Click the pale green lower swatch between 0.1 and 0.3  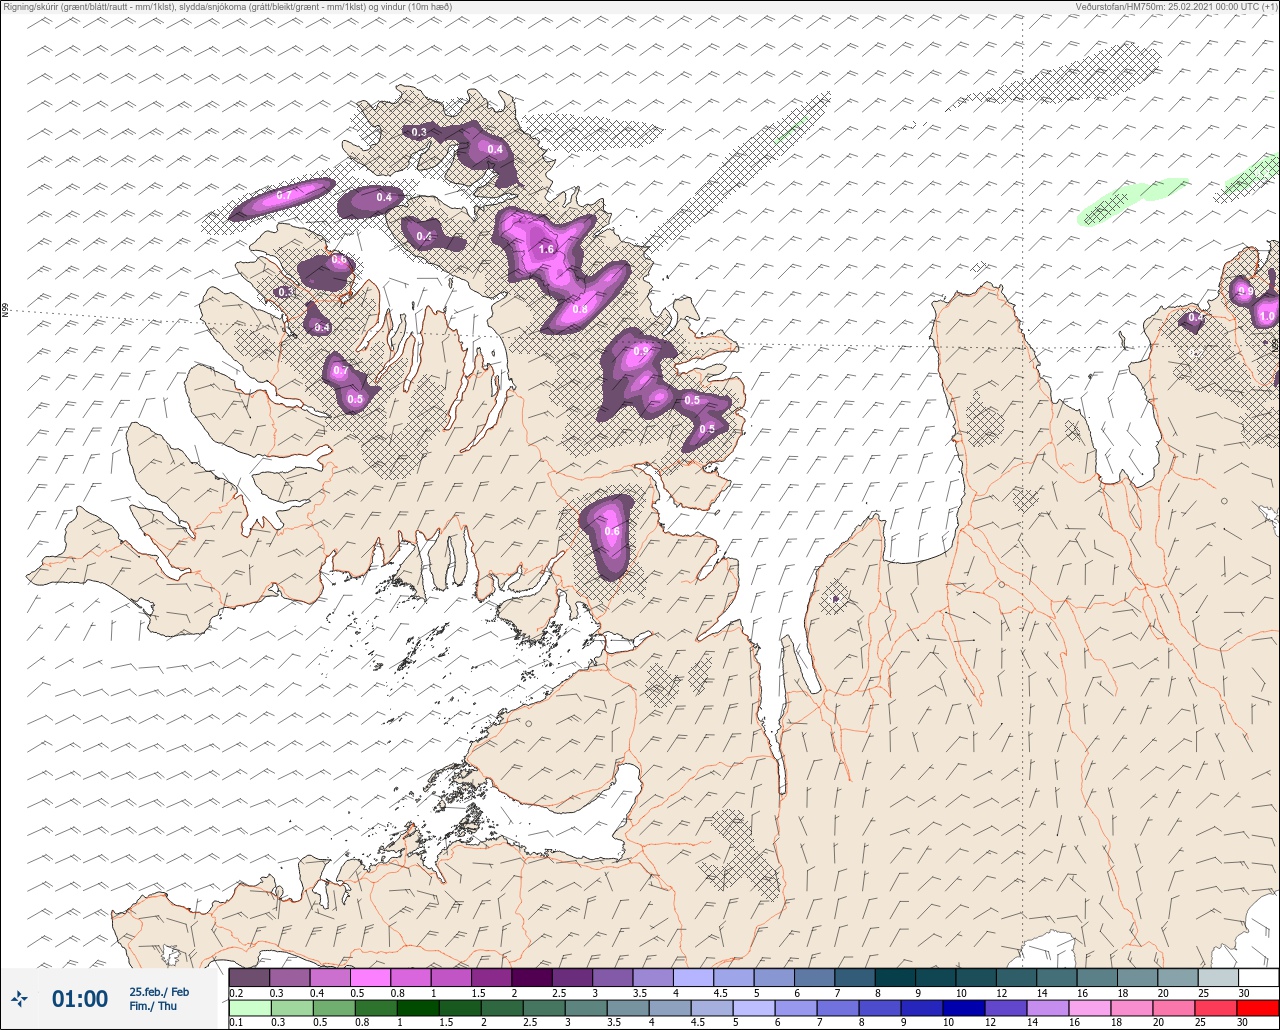click(x=249, y=1008)
